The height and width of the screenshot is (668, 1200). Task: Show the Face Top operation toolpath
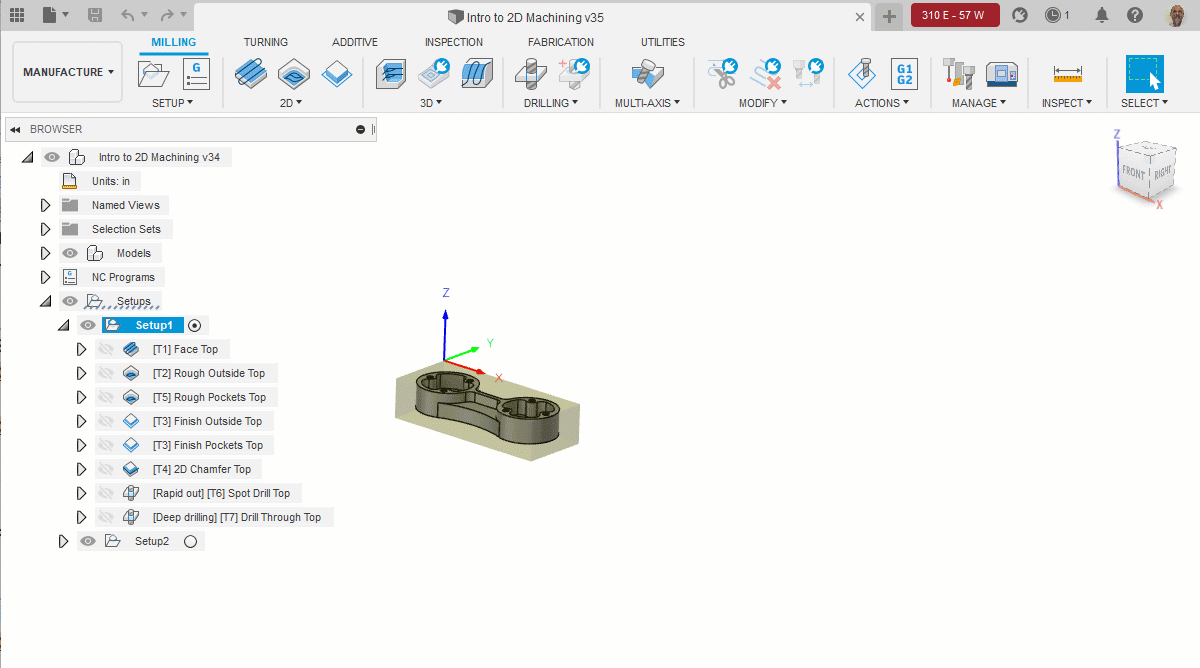point(106,349)
